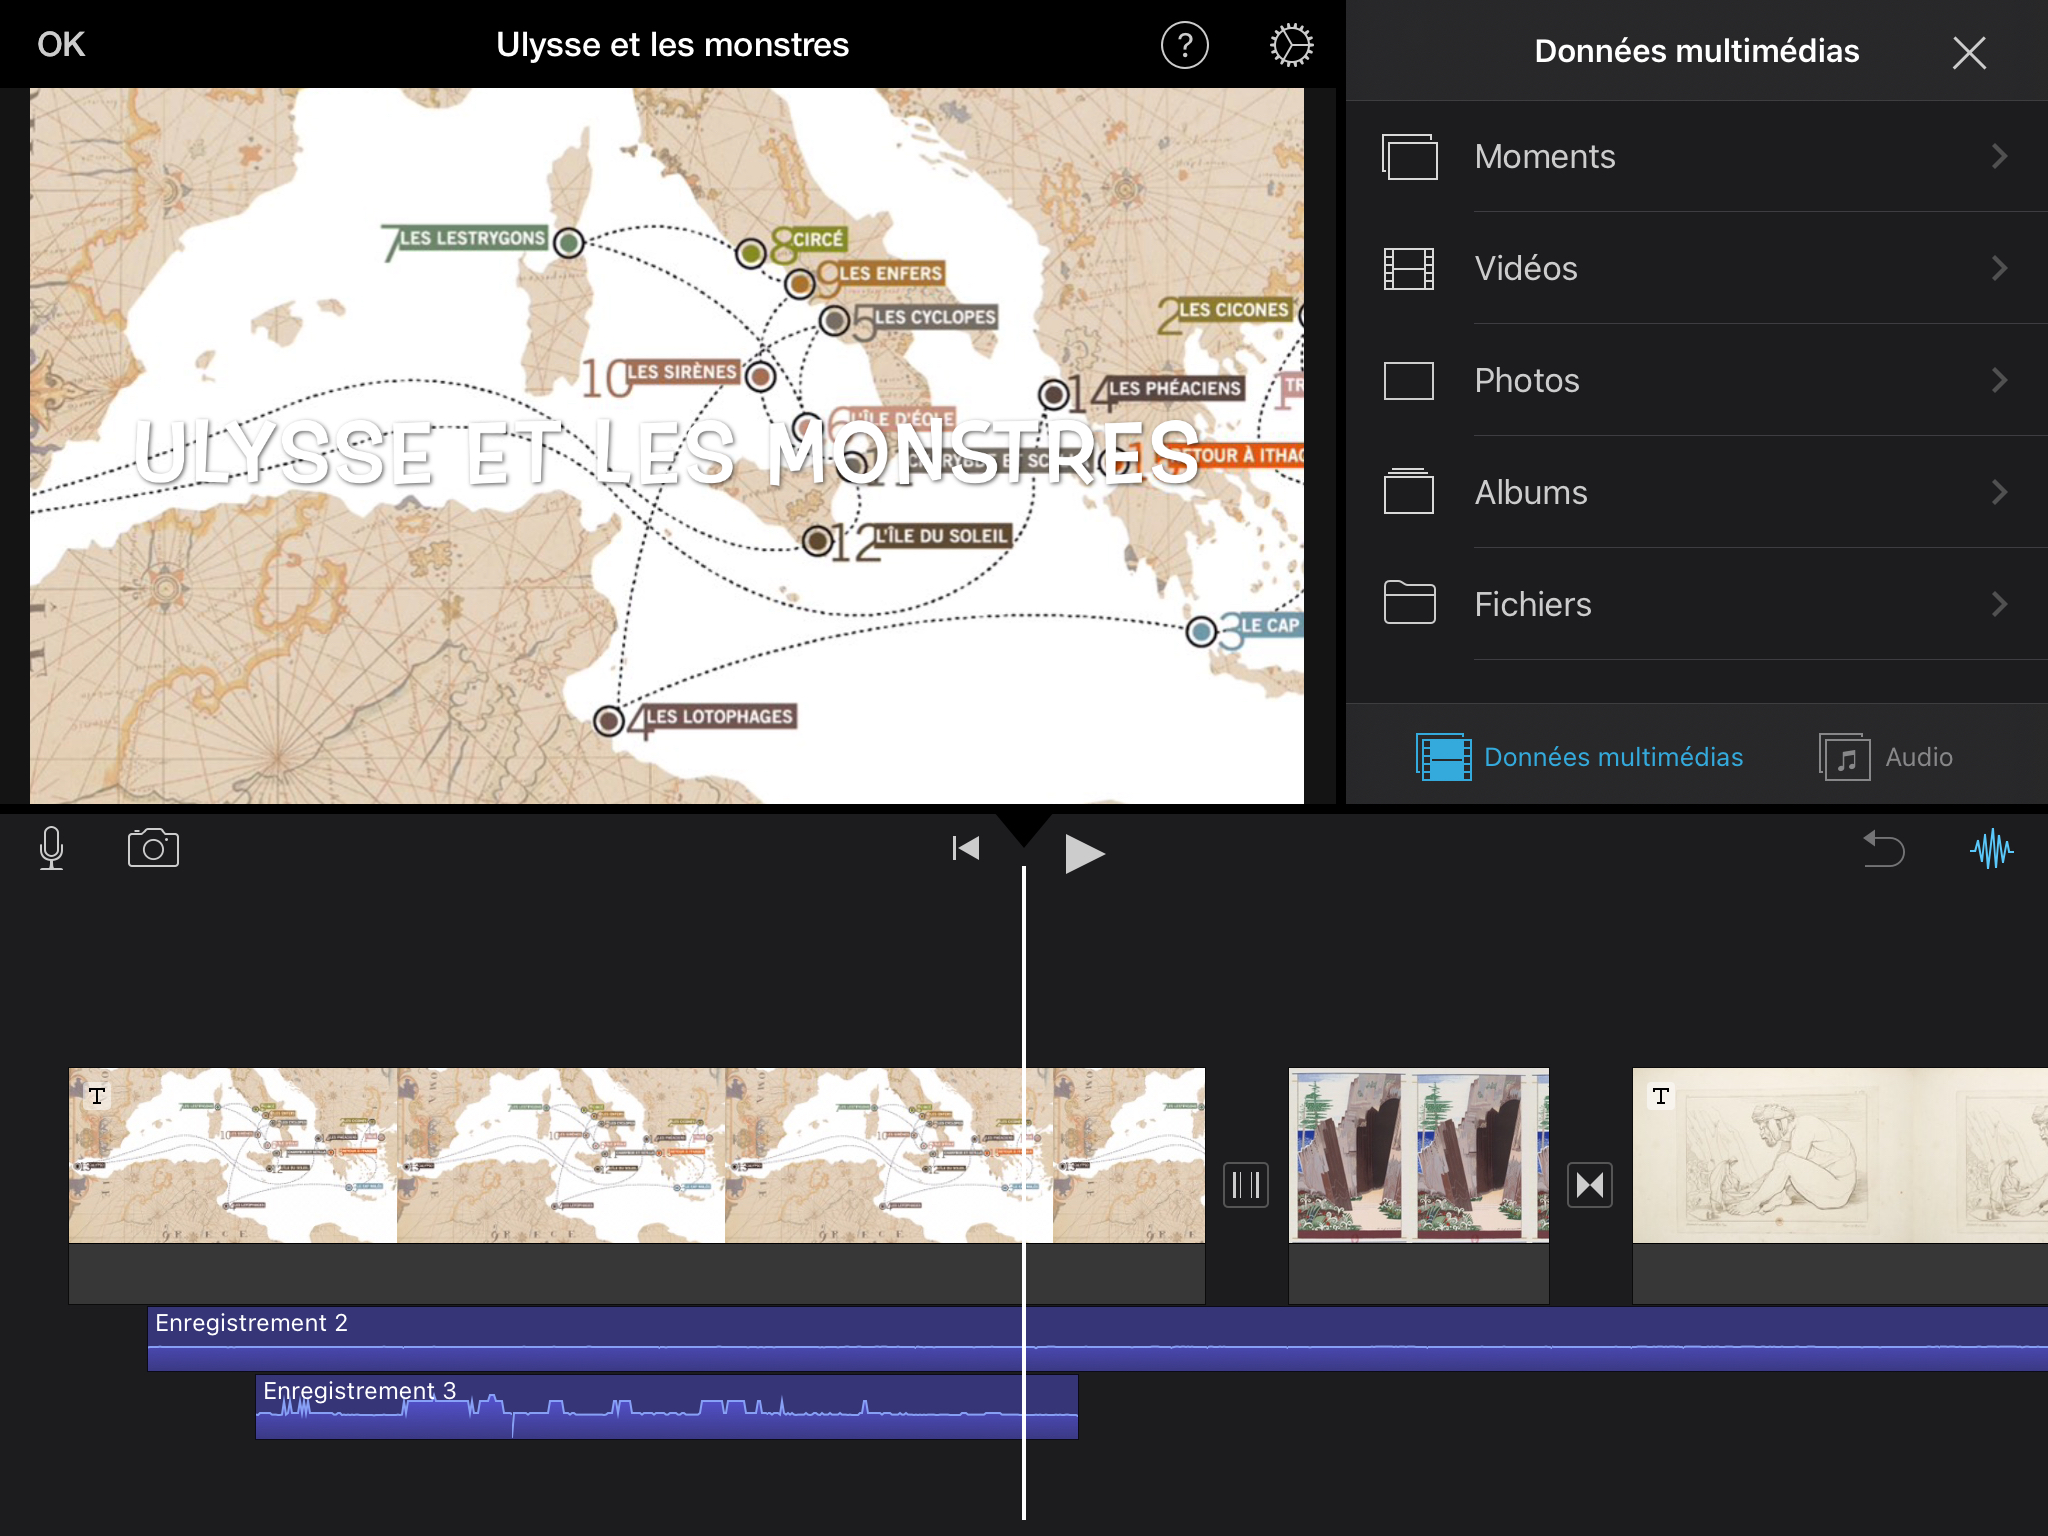Start voiceover with the microphone icon
Viewport: 2048px width, 1536px height.
(x=51, y=848)
